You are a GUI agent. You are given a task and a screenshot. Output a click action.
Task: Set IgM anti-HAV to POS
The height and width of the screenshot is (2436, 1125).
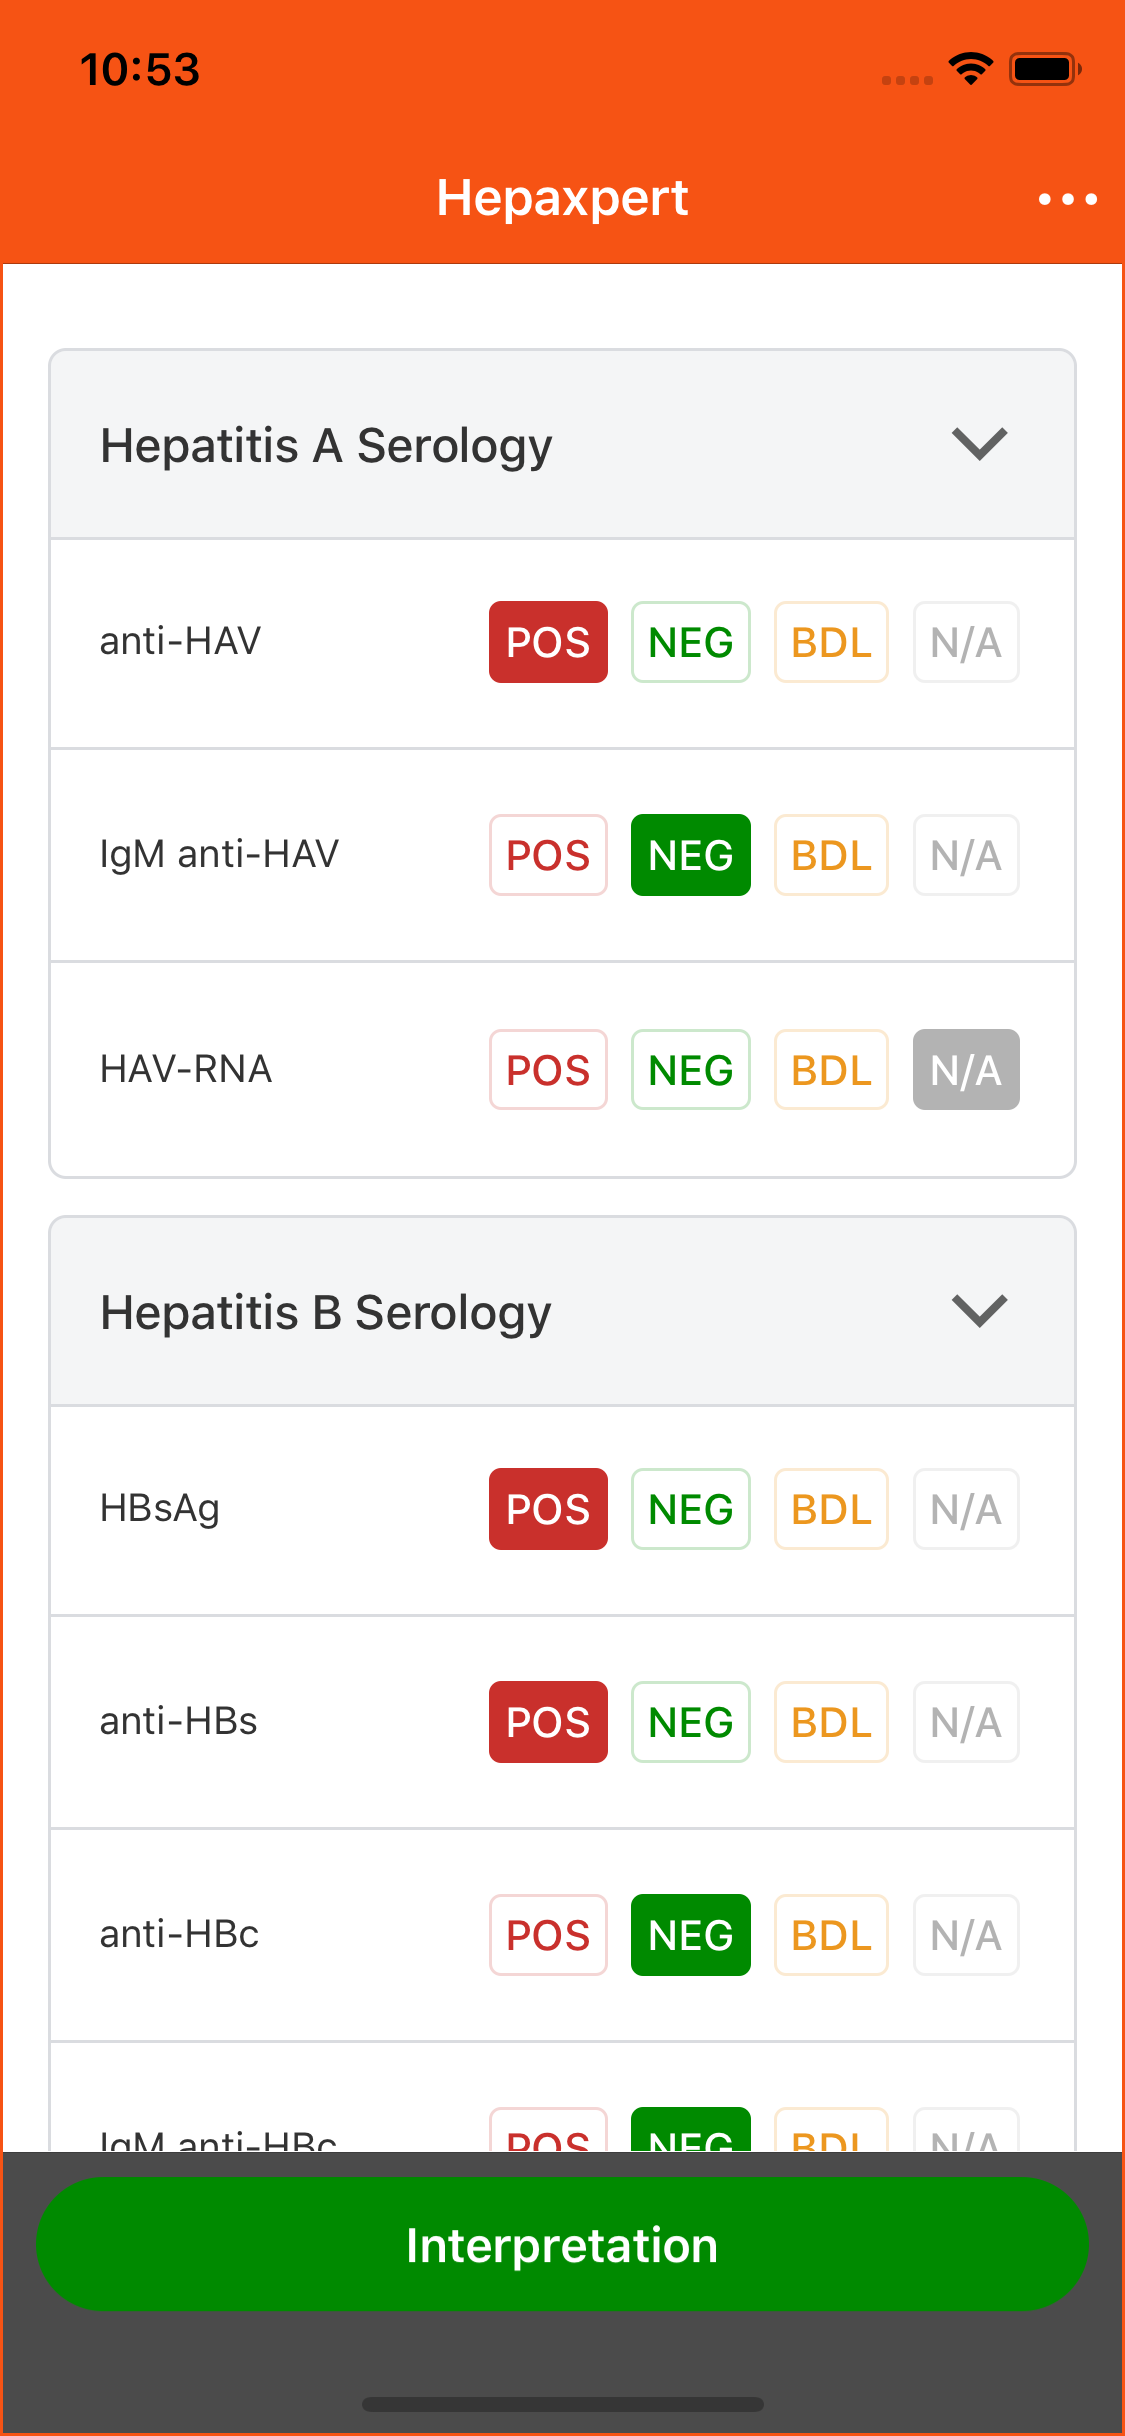(x=548, y=855)
